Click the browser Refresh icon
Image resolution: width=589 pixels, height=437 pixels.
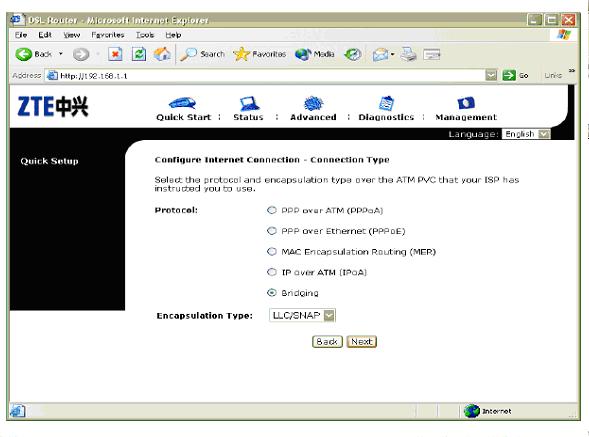(139, 54)
